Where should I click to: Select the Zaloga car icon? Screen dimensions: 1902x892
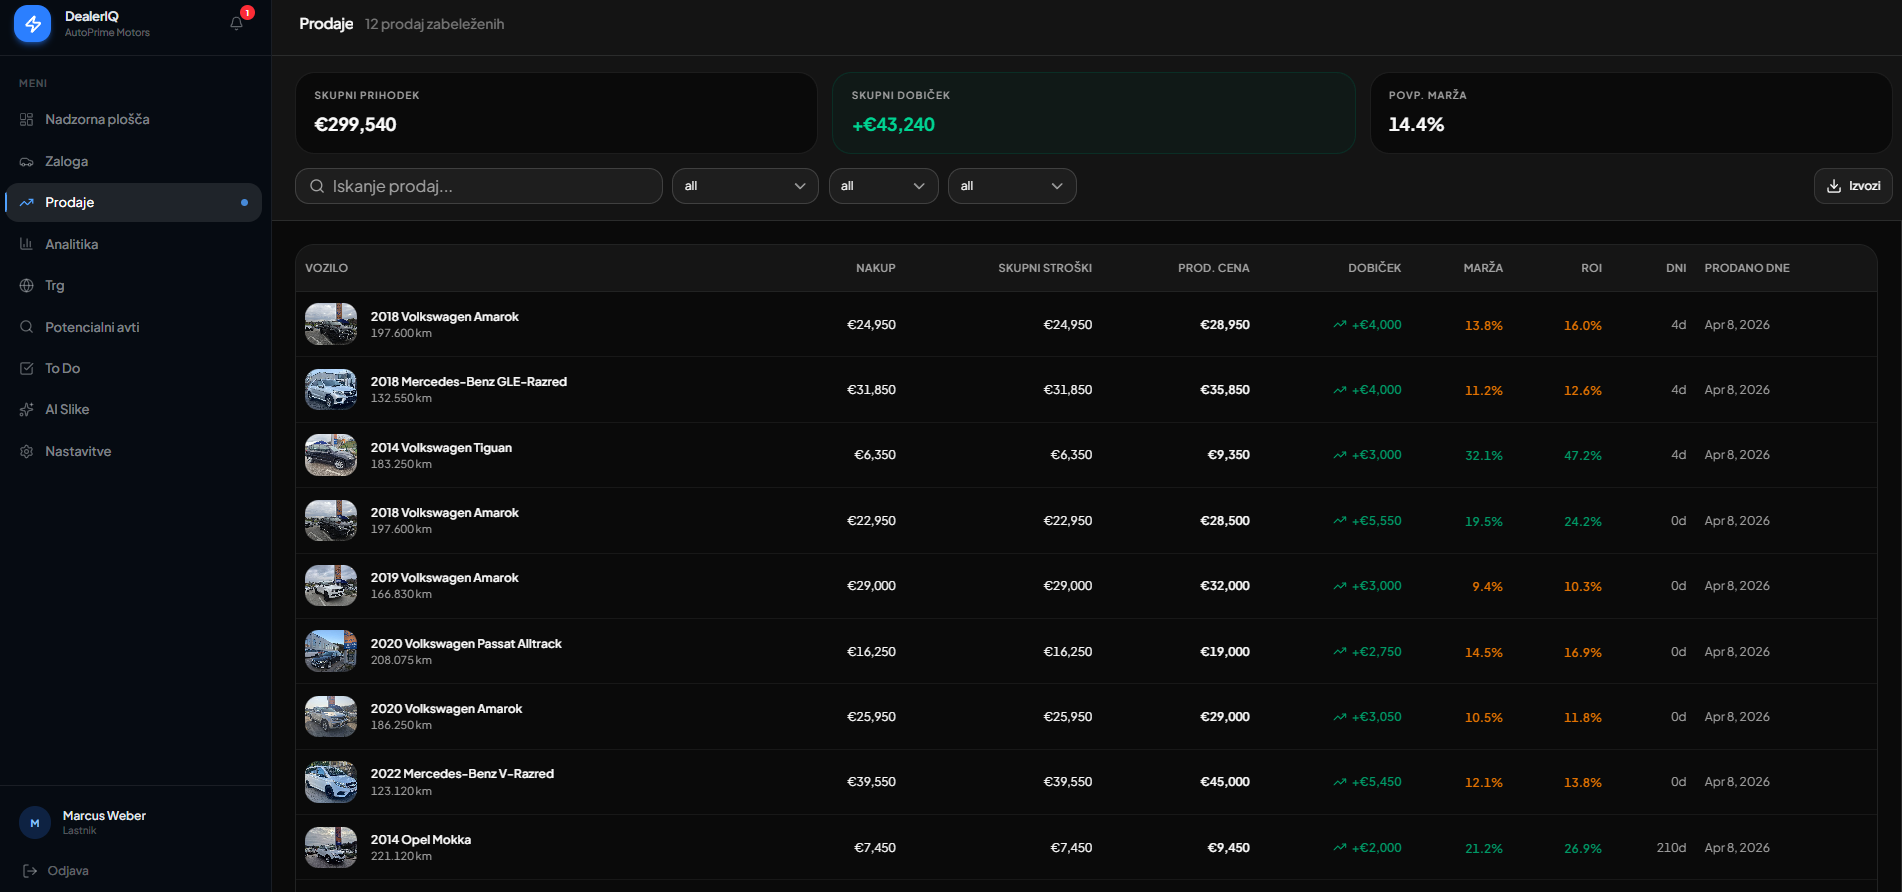click(x=27, y=162)
